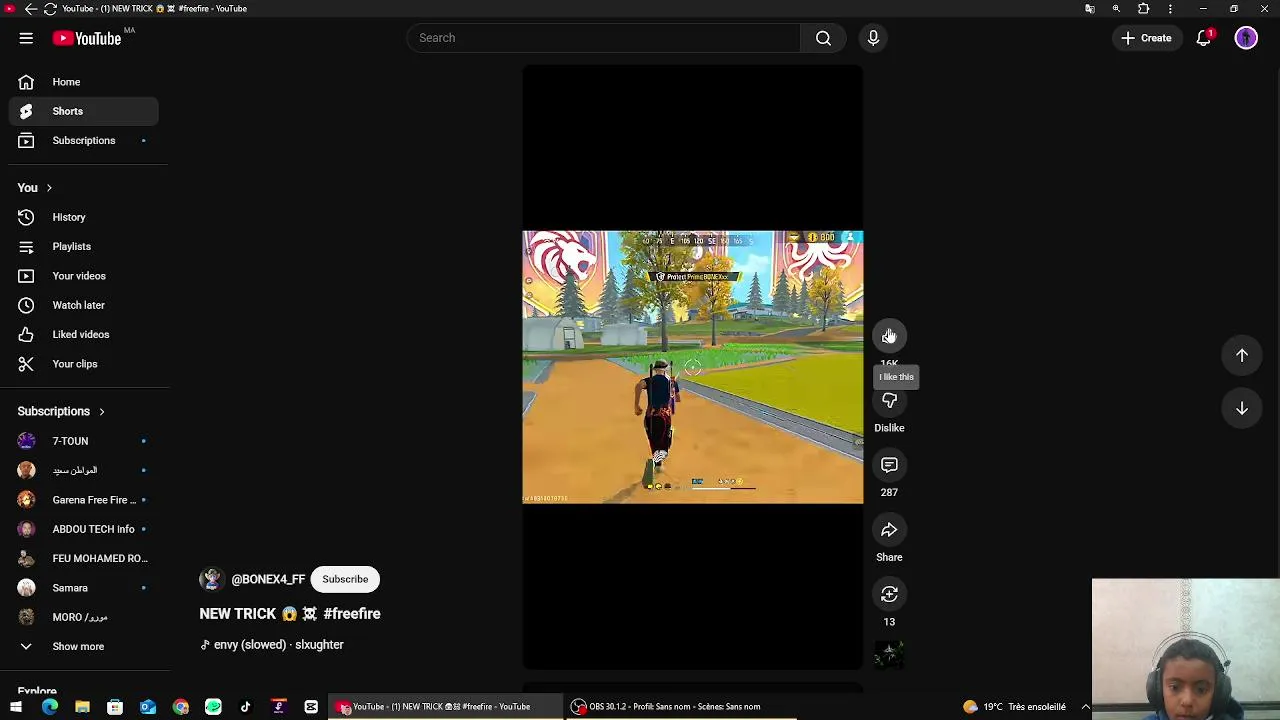Viewport: 1280px width, 720px height.
Task: Play or pause the Short video
Action: 692,367
